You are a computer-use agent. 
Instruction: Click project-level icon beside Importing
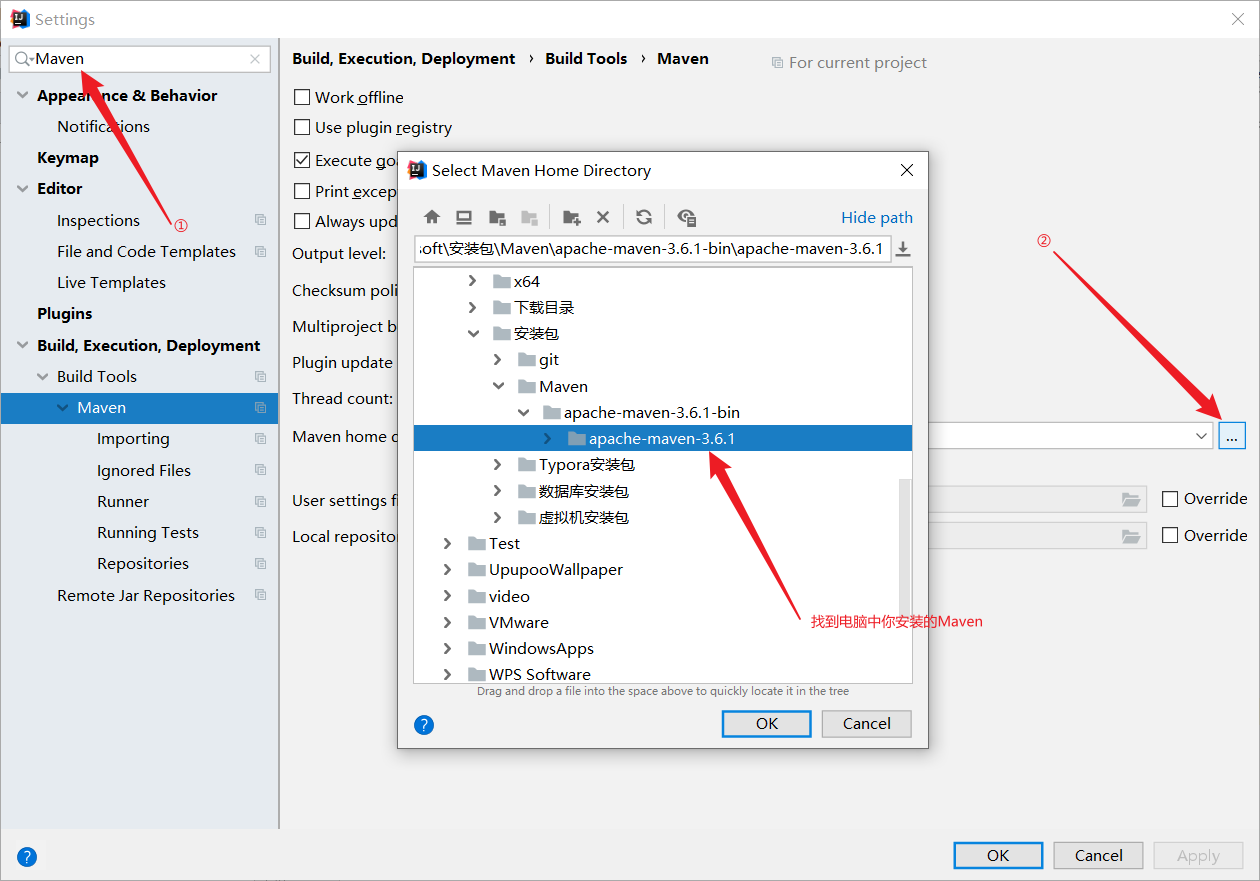pyautogui.click(x=261, y=438)
